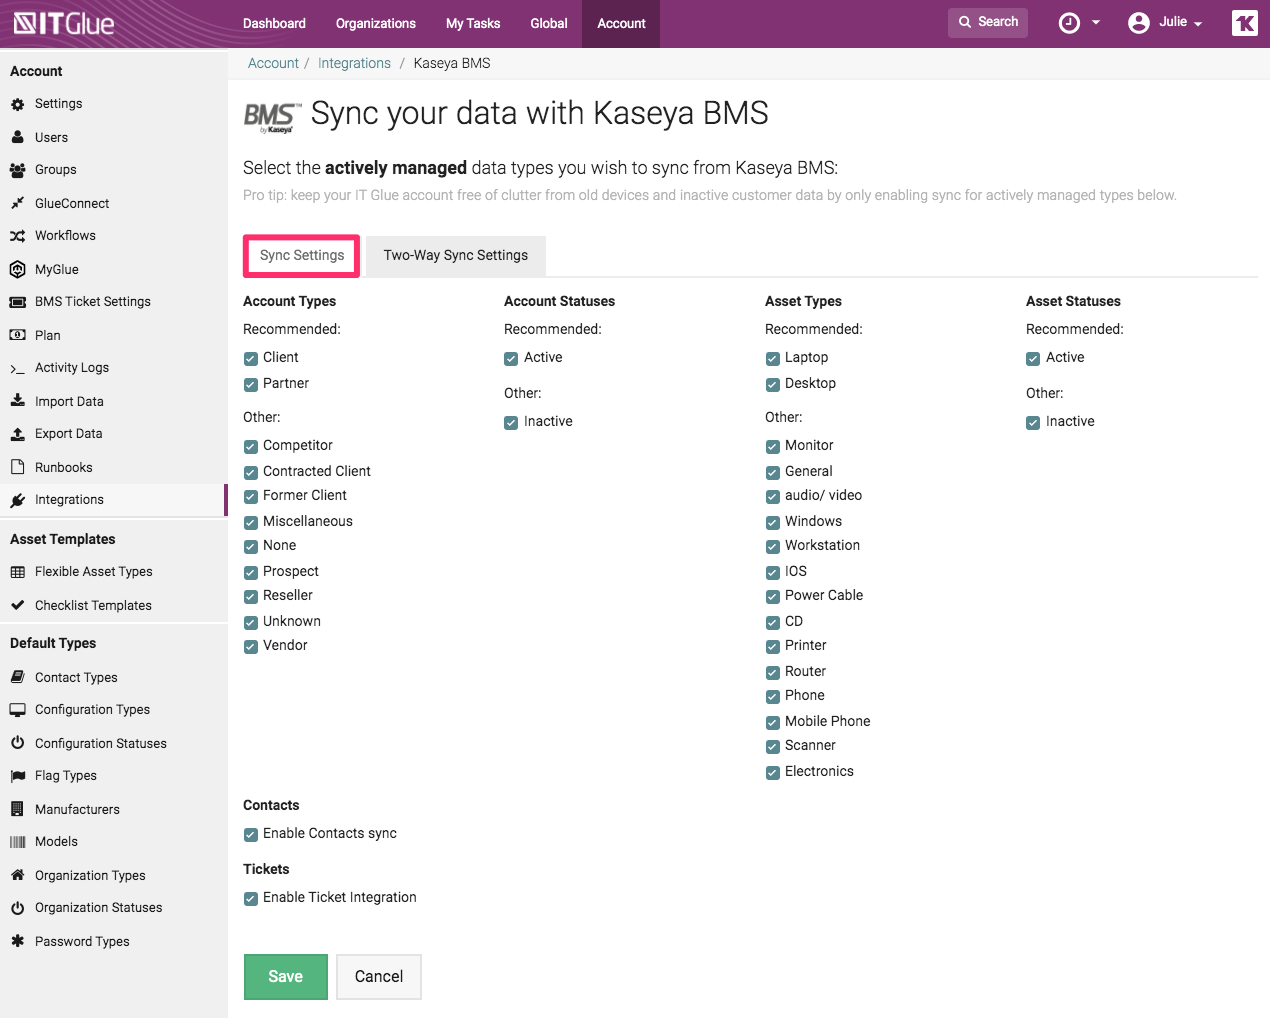Open Manufacturers via its building icon
Image resolution: width=1270 pixels, height=1018 pixels.
[x=18, y=809]
